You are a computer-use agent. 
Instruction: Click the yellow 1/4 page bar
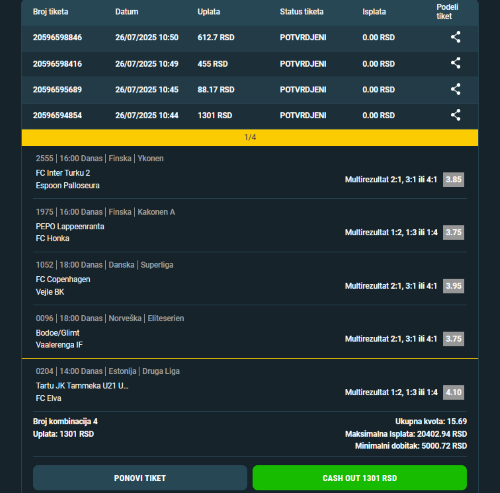coord(250,137)
